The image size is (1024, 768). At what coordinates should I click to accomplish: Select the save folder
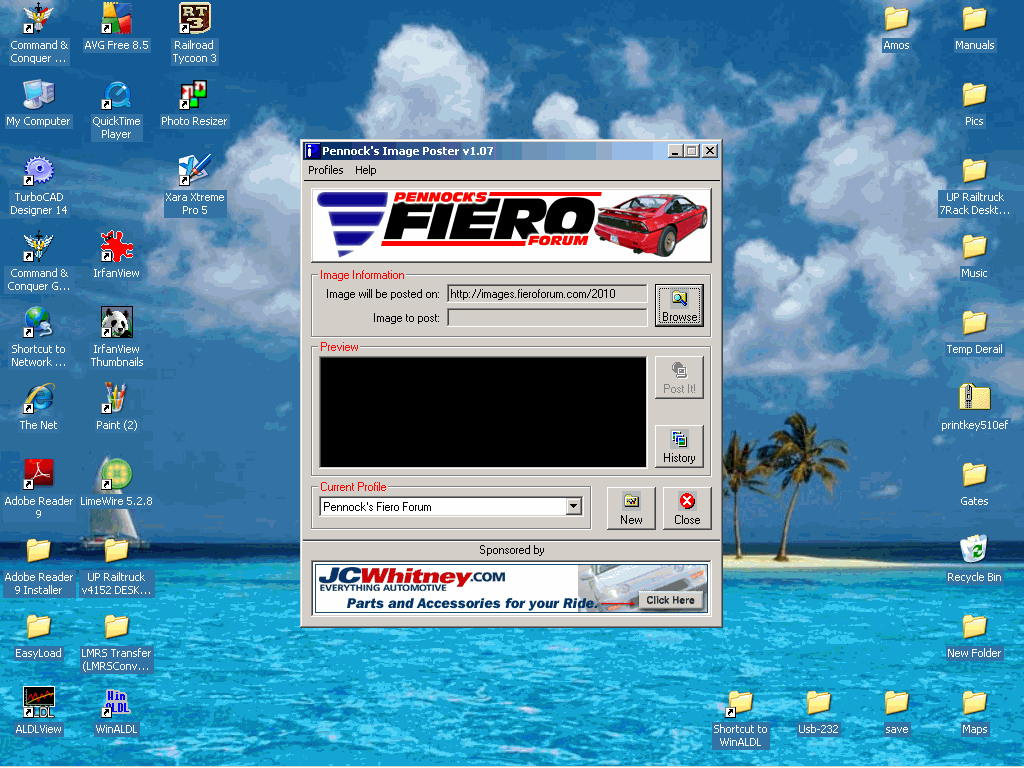[x=896, y=711]
